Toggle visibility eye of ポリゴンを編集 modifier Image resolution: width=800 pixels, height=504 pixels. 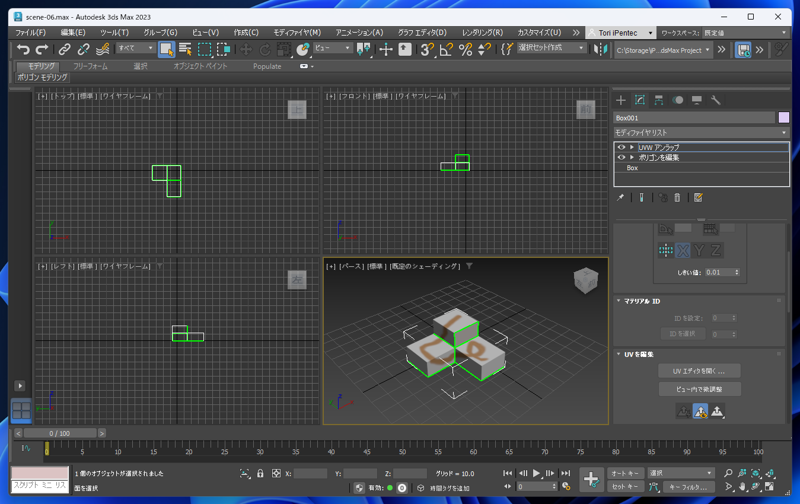(x=621, y=157)
